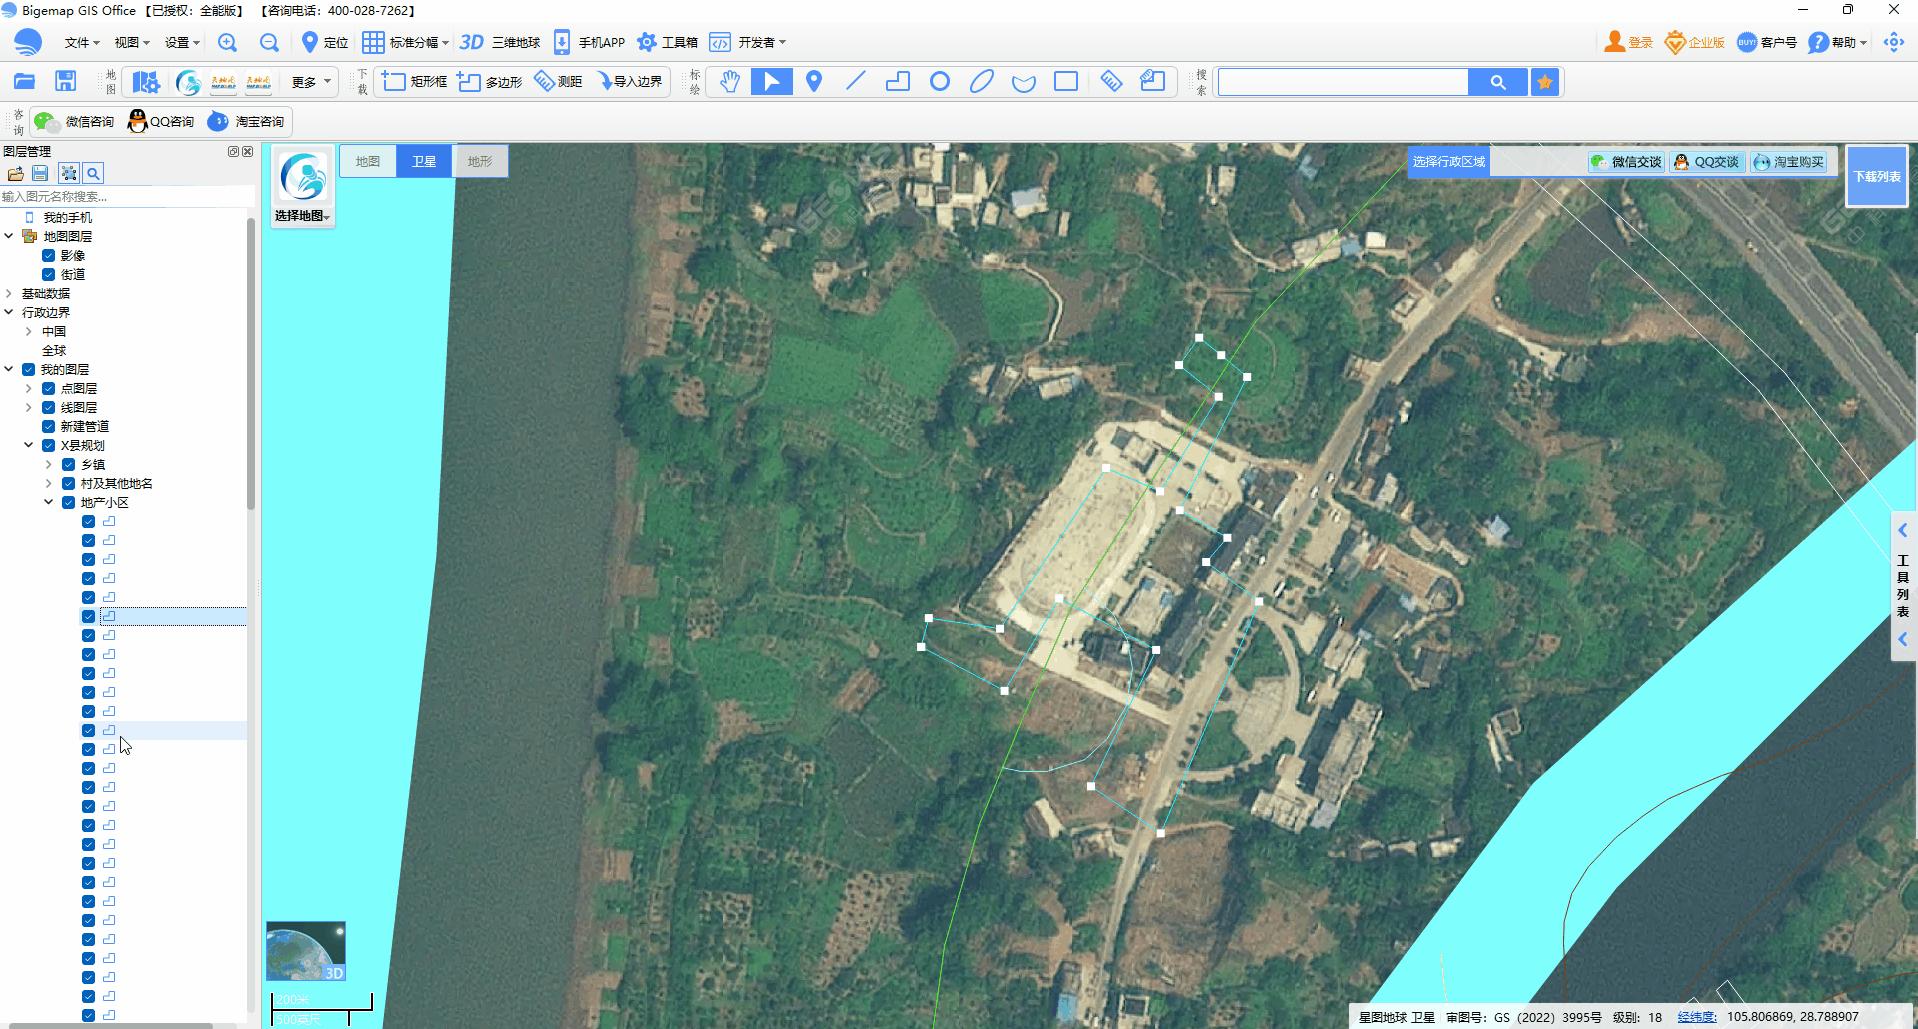The width and height of the screenshot is (1918, 1029).
Task: Activate the point marker tool
Action: pos(813,82)
